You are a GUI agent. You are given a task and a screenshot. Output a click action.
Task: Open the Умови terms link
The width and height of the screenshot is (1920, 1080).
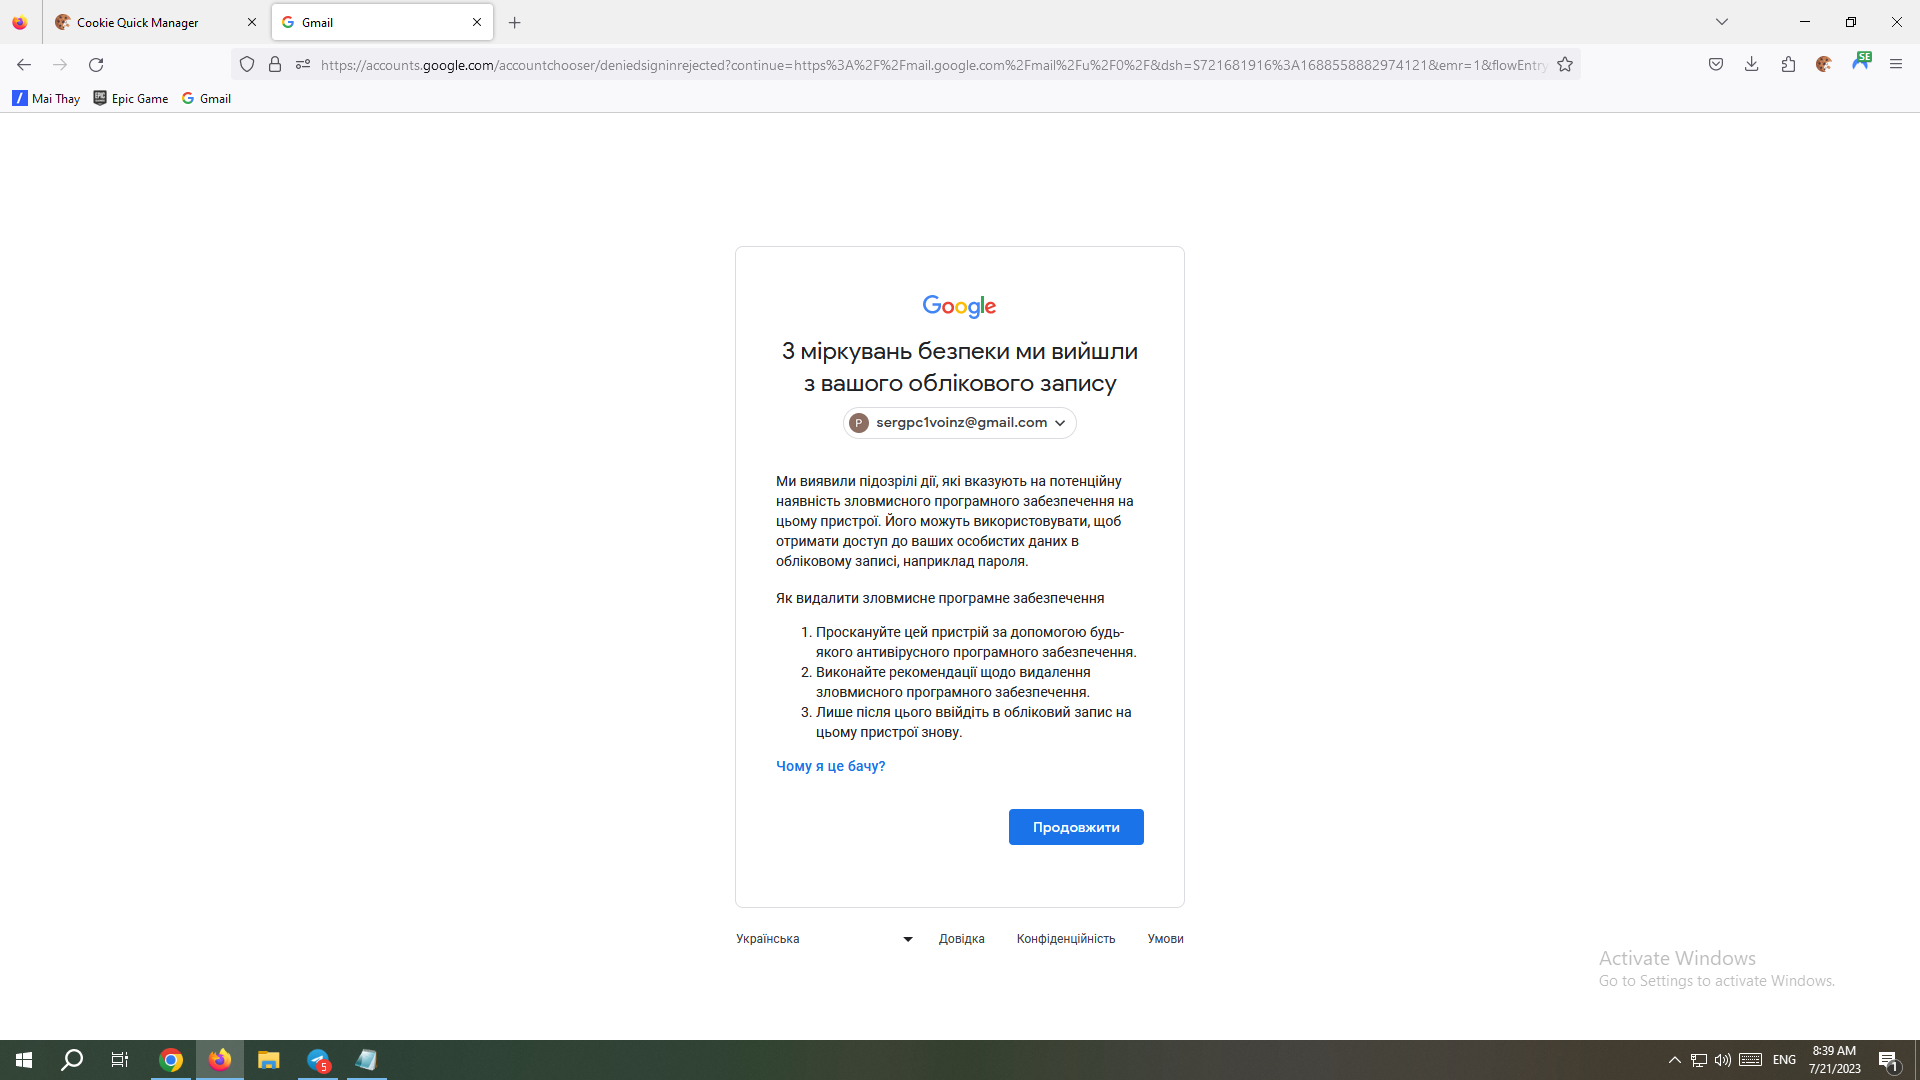click(1166, 939)
